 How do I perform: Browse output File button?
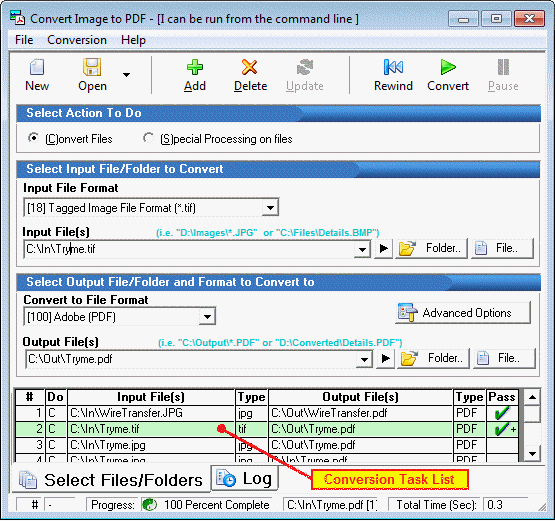pos(504,358)
